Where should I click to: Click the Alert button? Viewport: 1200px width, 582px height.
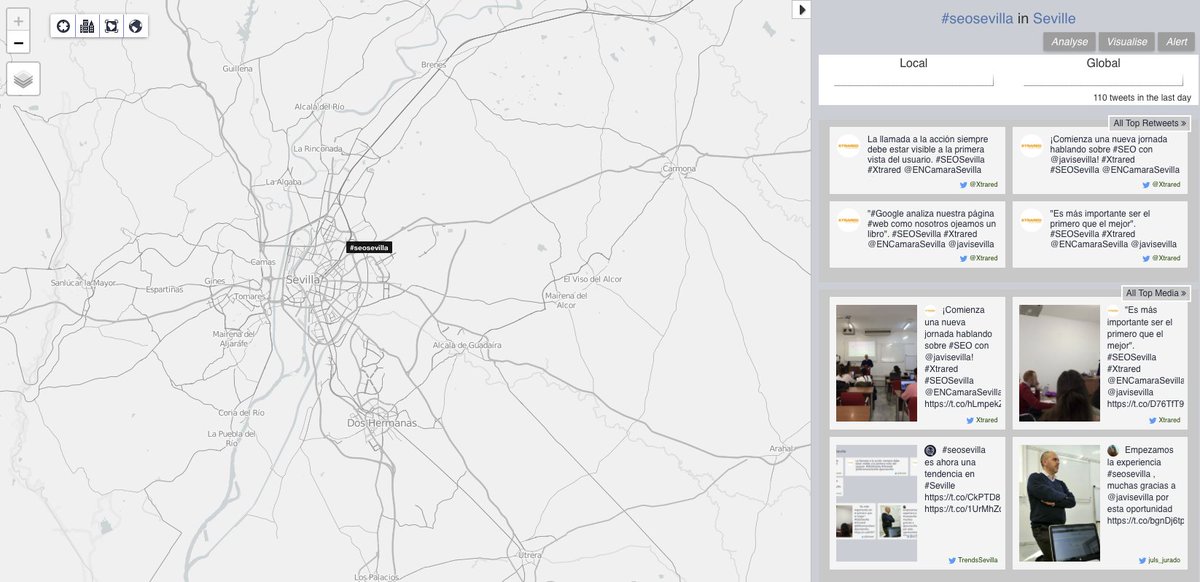click(1177, 42)
